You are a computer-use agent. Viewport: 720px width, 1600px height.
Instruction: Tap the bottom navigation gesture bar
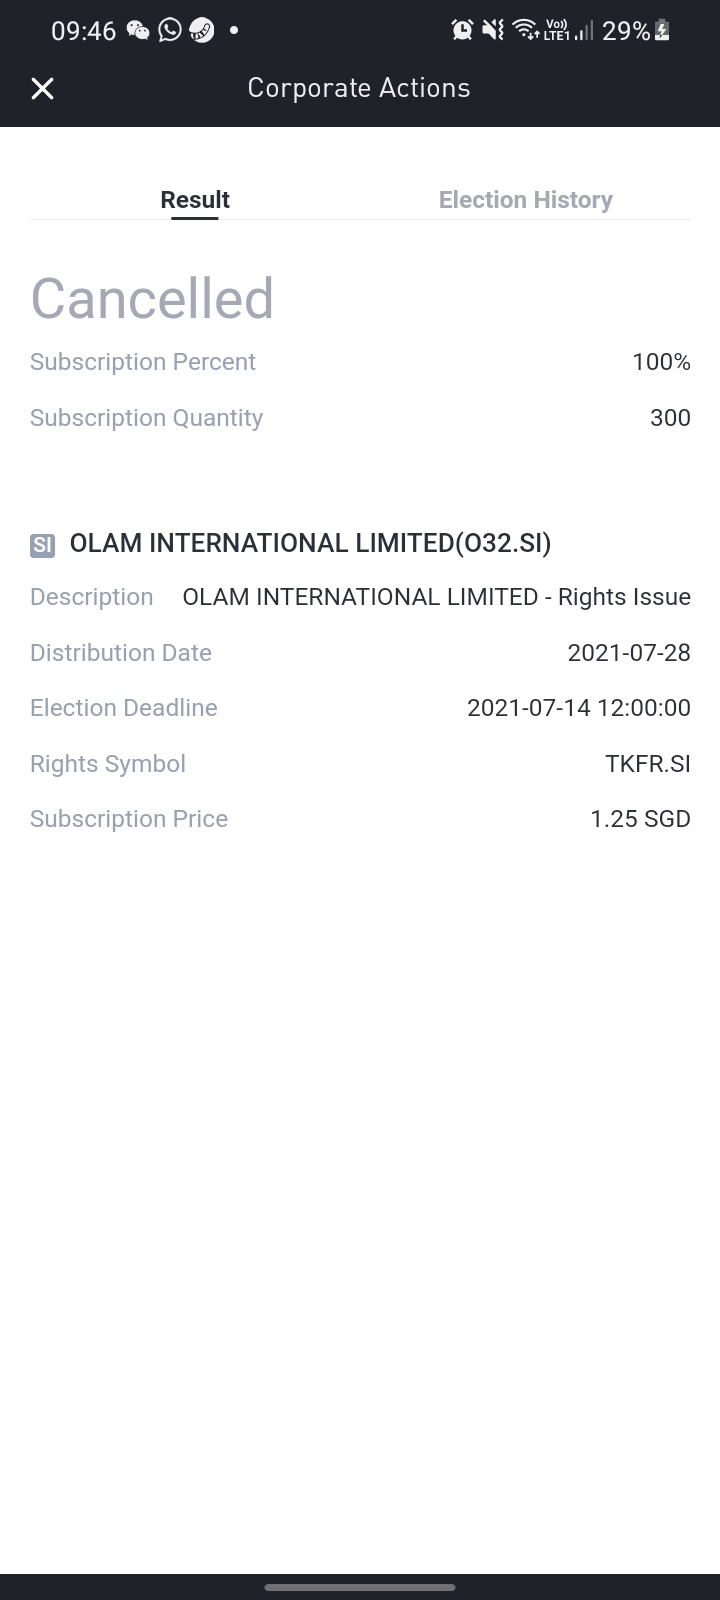[x=360, y=1586]
